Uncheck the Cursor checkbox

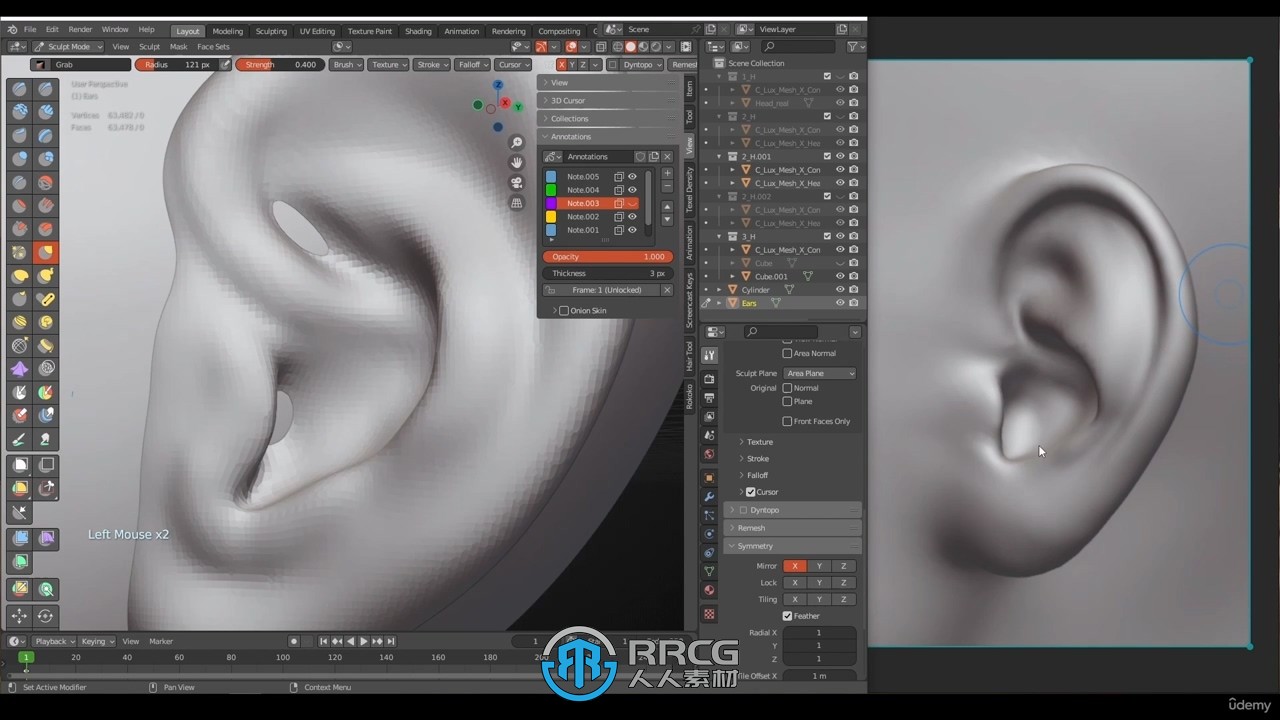pyautogui.click(x=751, y=492)
